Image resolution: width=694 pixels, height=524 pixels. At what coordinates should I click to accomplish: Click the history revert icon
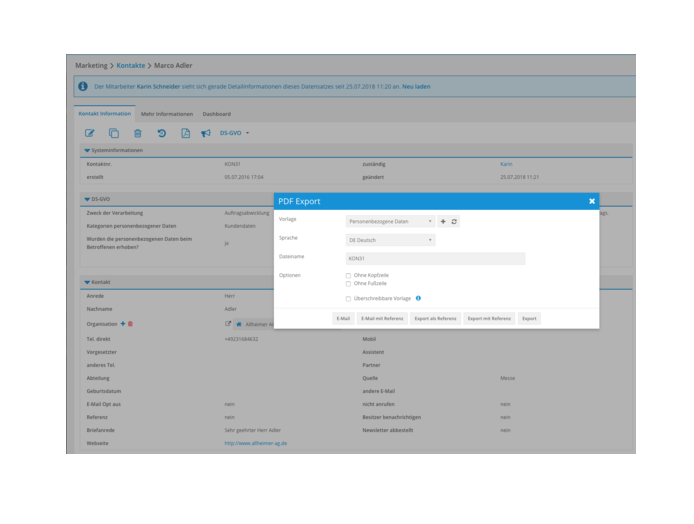pyautogui.click(x=162, y=133)
